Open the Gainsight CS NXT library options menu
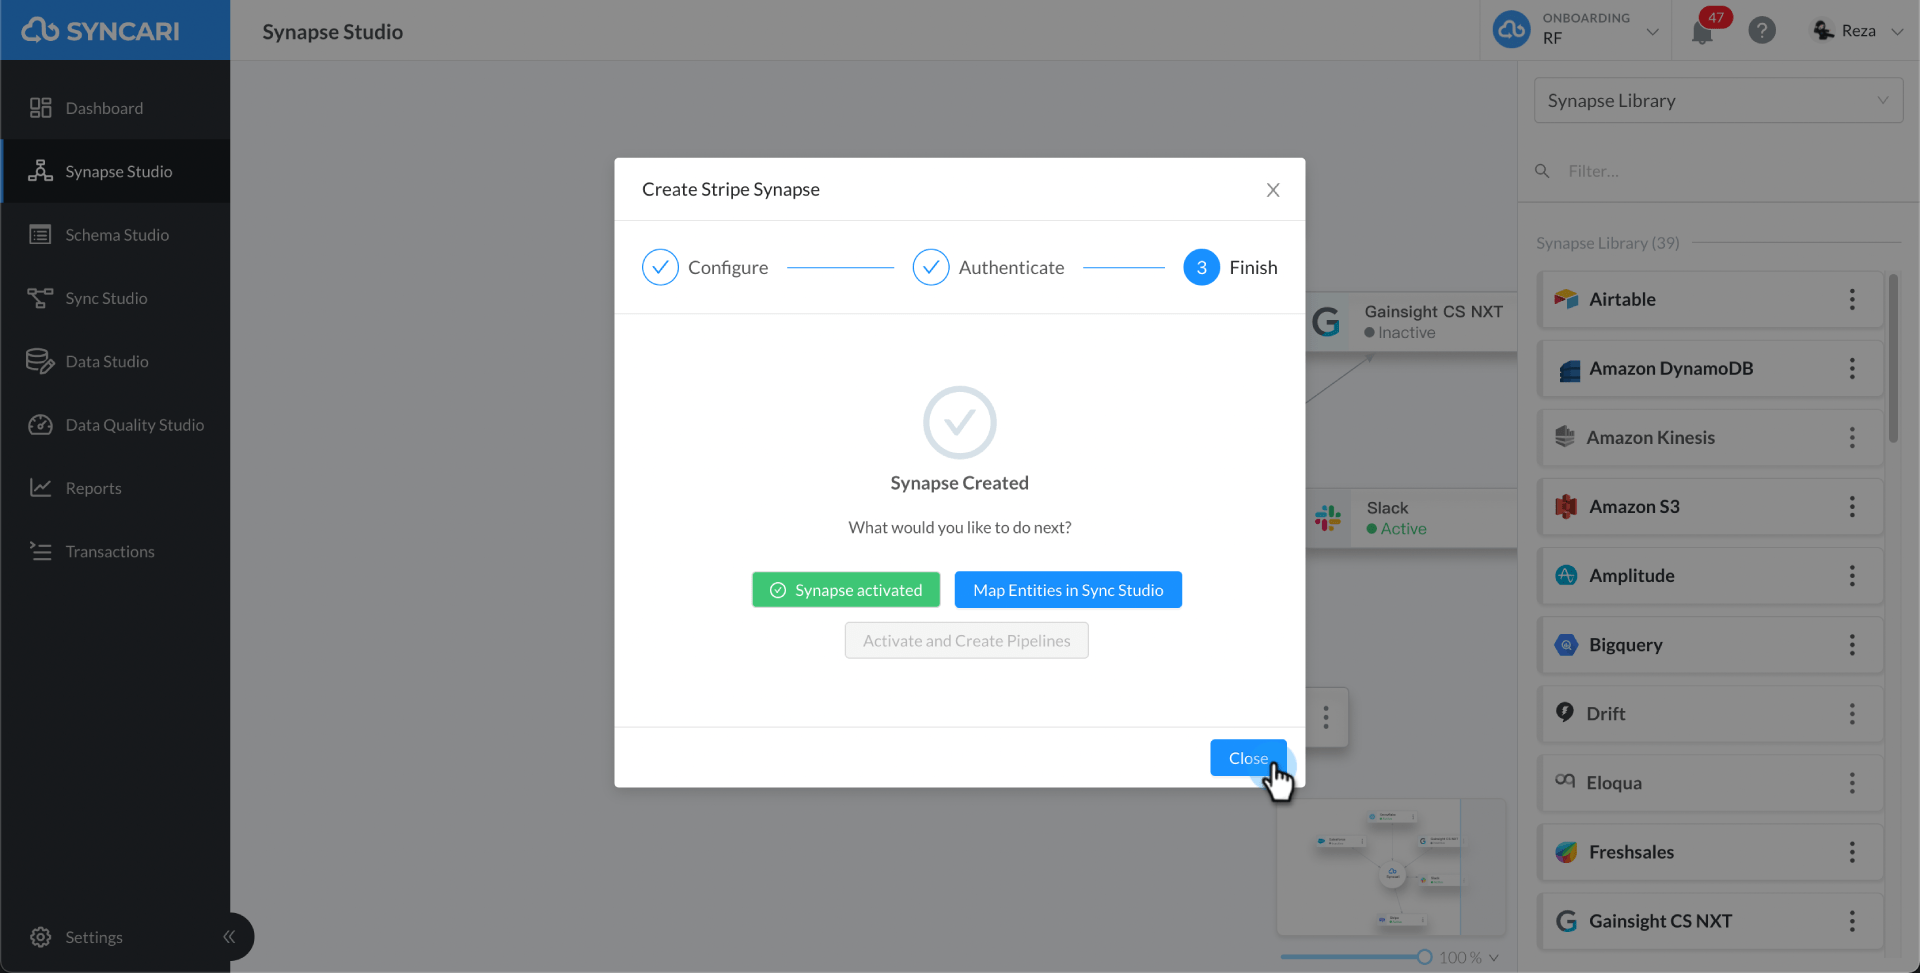Viewport: 1920px width, 973px height. click(x=1852, y=921)
